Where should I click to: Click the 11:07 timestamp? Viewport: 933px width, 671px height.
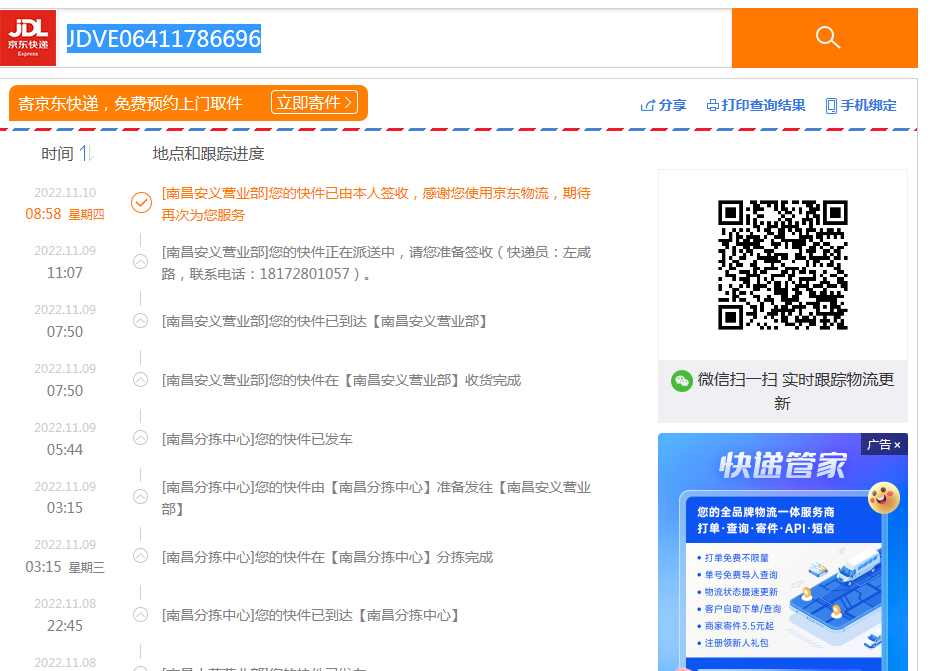pyautogui.click(x=65, y=273)
